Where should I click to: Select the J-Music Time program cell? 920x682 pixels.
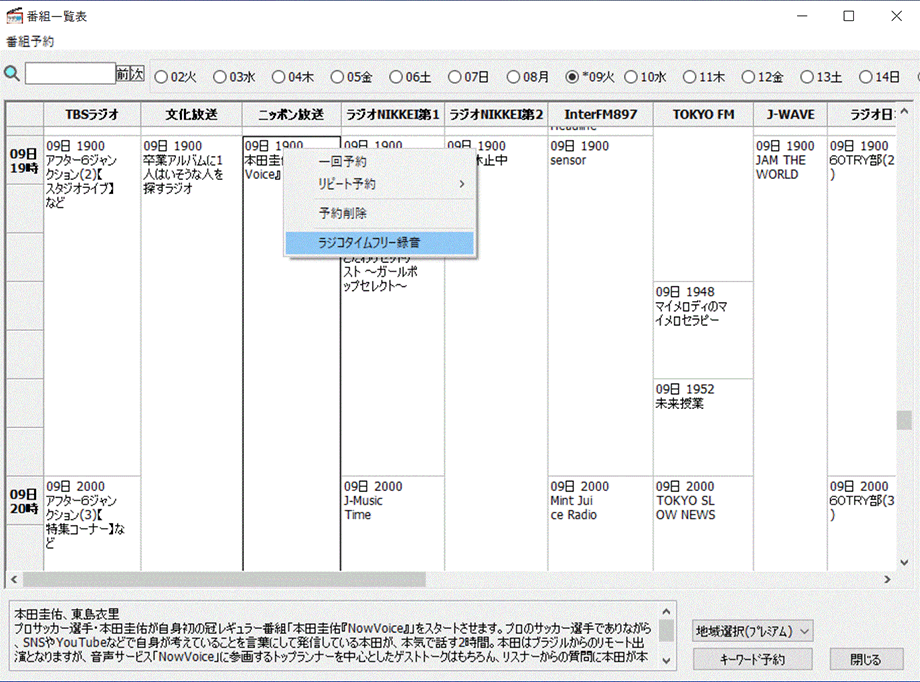393,523
